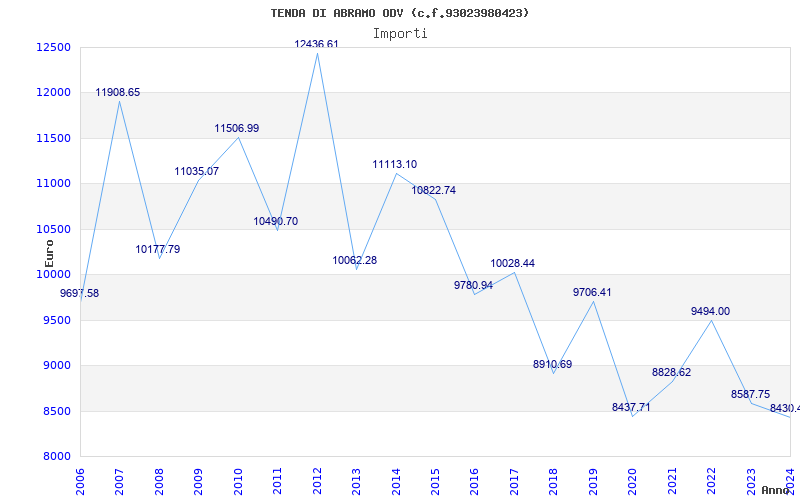Click x-axis year 2021
The image size is (800, 500).
tap(672, 481)
